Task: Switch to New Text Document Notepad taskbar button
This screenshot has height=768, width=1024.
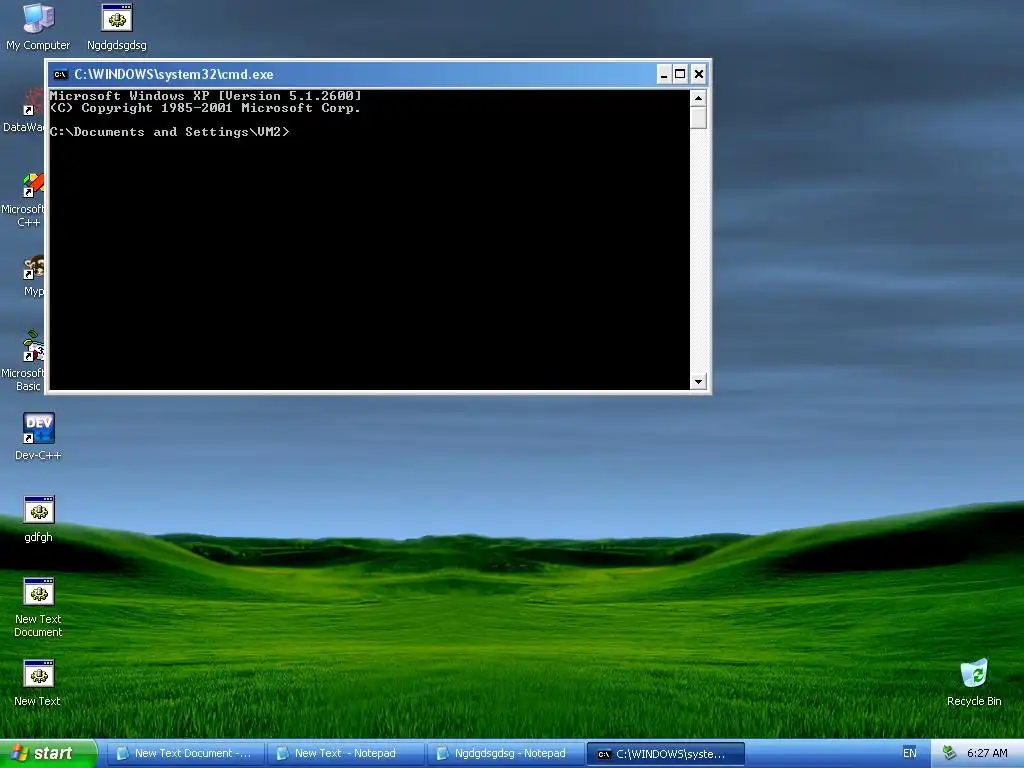Action: coord(185,754)
